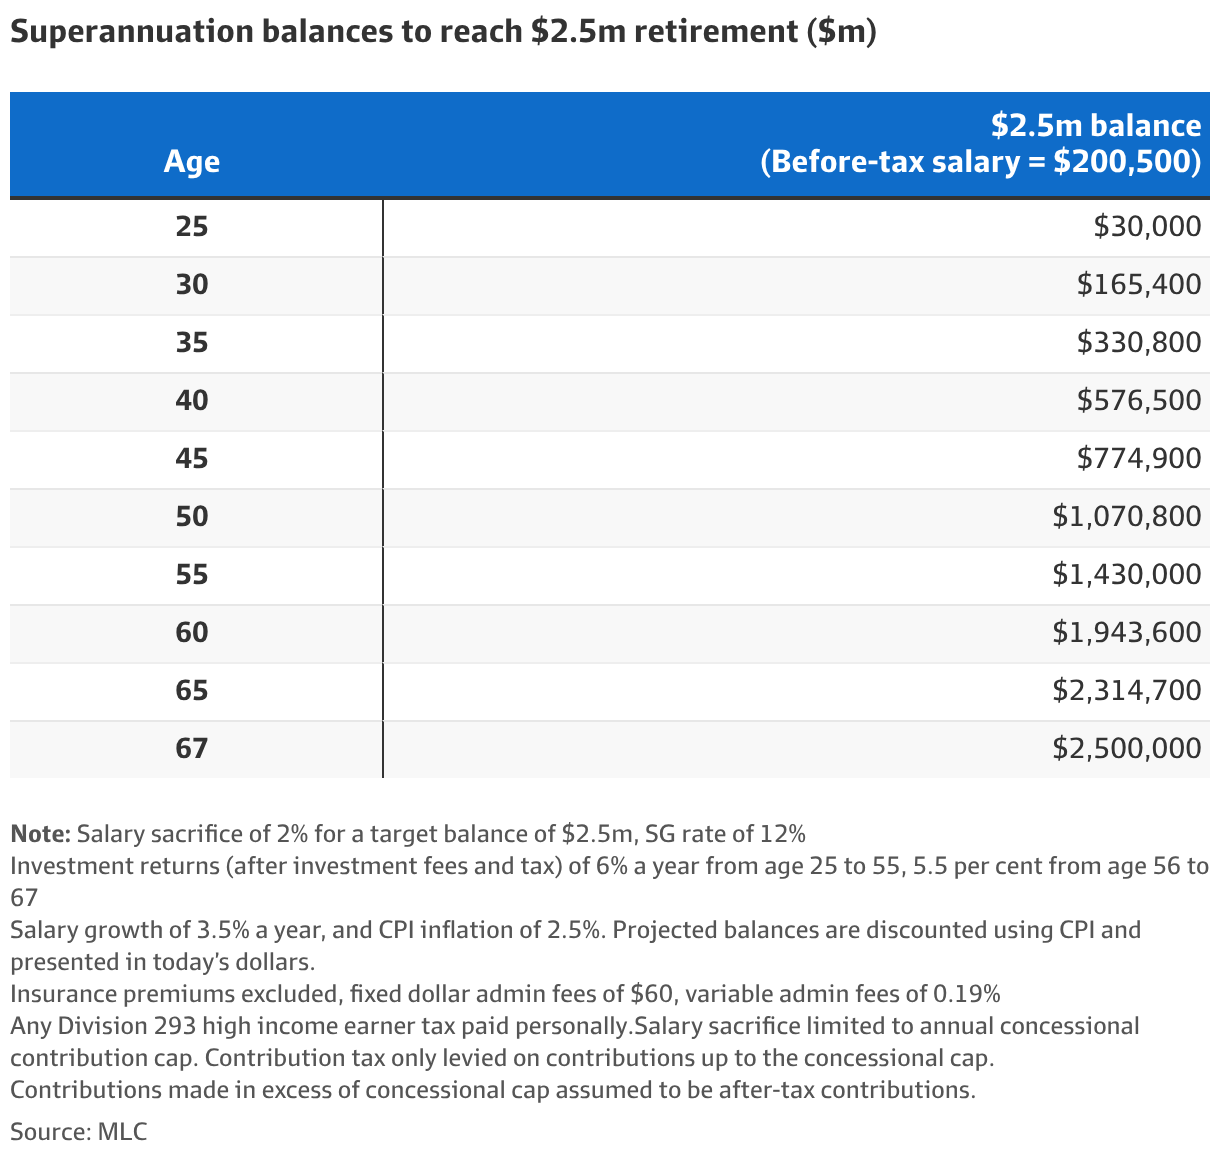This screenshot has width=1220, height=1158.
Task: Select the age 40 row label
Action: 192,401
